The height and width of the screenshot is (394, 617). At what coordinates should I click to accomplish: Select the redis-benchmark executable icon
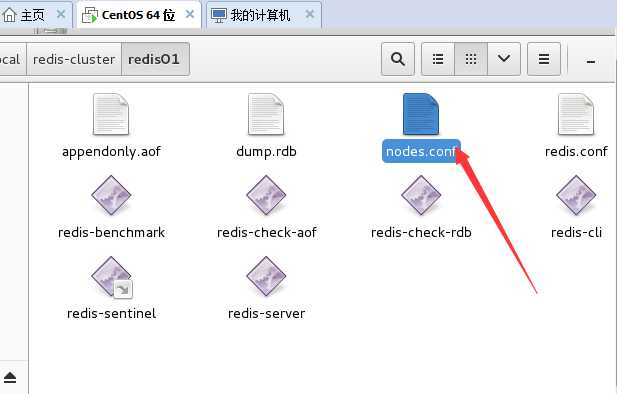(x=111, y=195)
